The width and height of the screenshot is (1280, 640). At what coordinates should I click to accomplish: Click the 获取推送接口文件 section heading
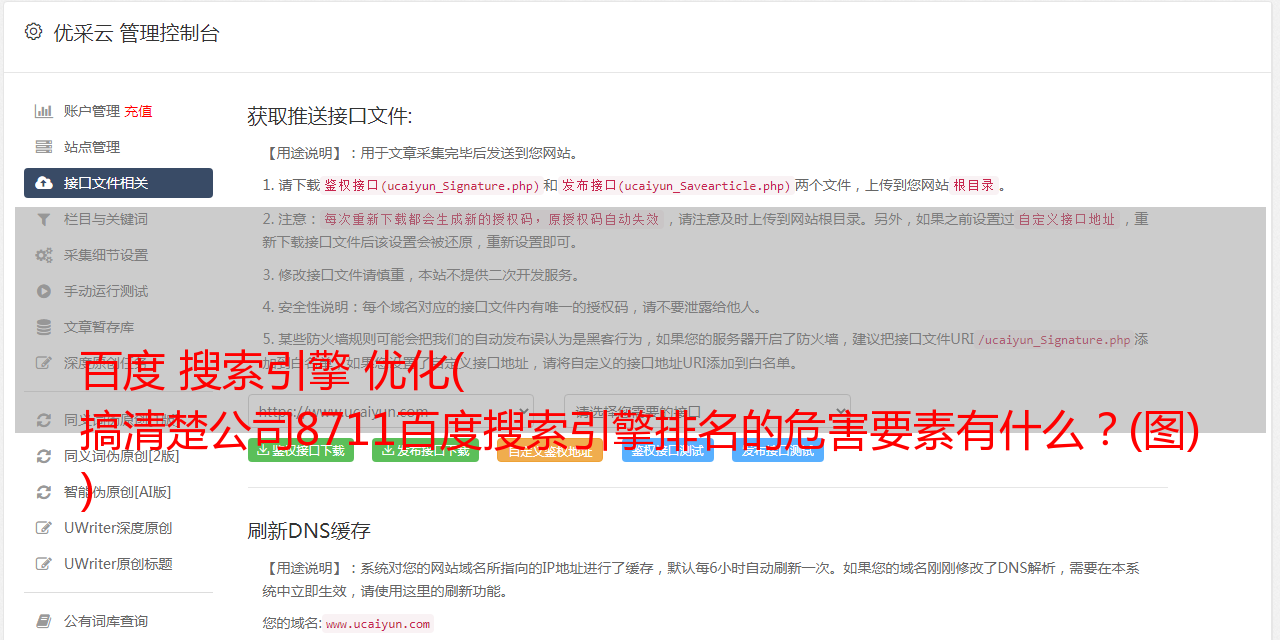(330, 116)
